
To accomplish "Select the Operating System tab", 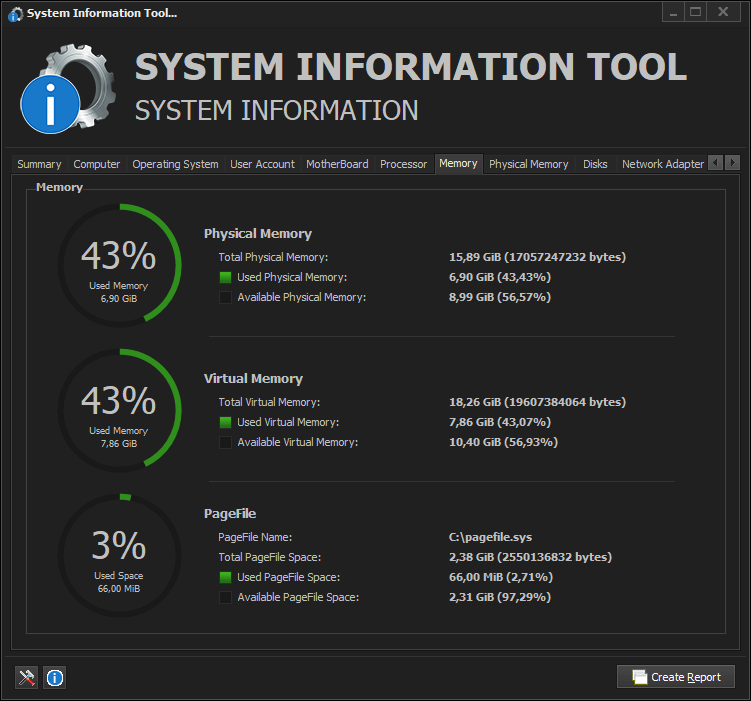I will pos(175,164).
